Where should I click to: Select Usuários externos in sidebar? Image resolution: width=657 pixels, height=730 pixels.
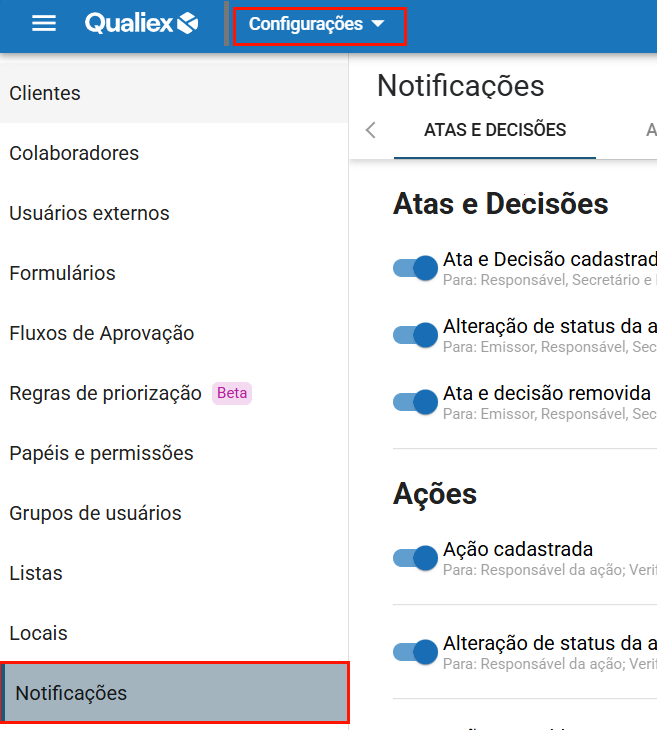pyautogui.click(x=89, y=213)
